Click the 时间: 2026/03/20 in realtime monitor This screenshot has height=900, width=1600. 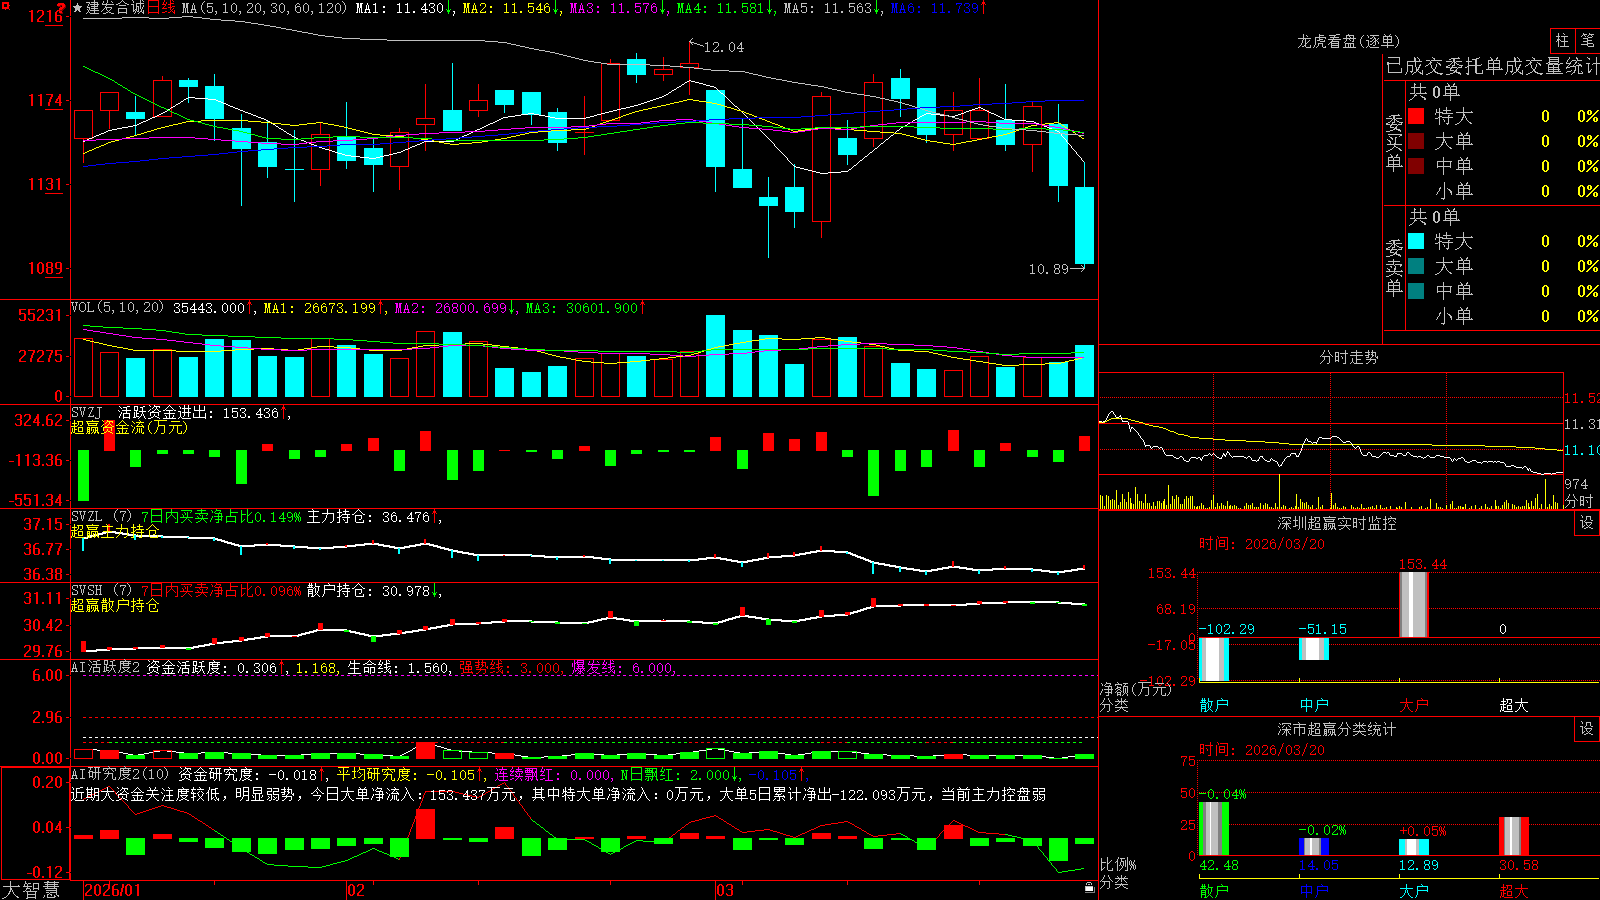point(1261,544)
